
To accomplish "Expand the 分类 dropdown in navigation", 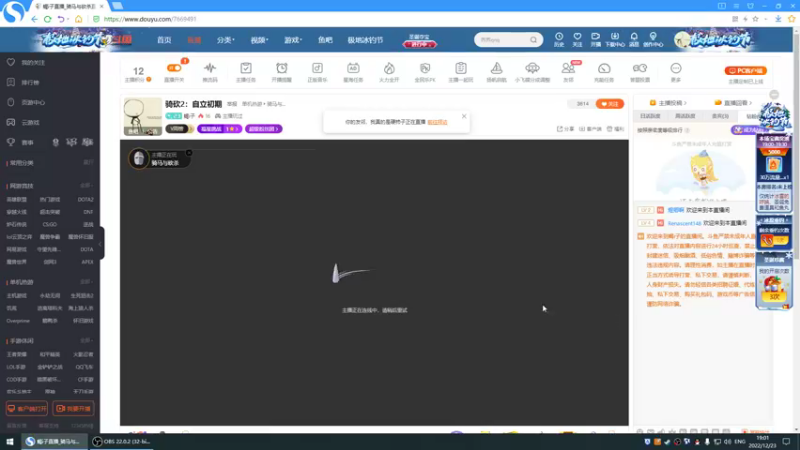I will 225,40.
